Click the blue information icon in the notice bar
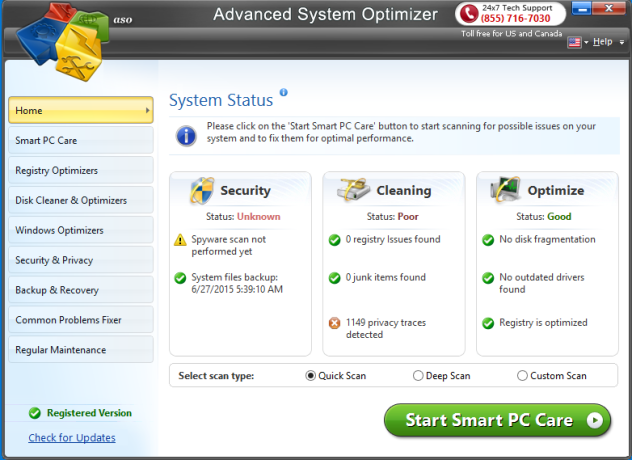The height and width of the screenshot is (460, 632). [186, 135]
